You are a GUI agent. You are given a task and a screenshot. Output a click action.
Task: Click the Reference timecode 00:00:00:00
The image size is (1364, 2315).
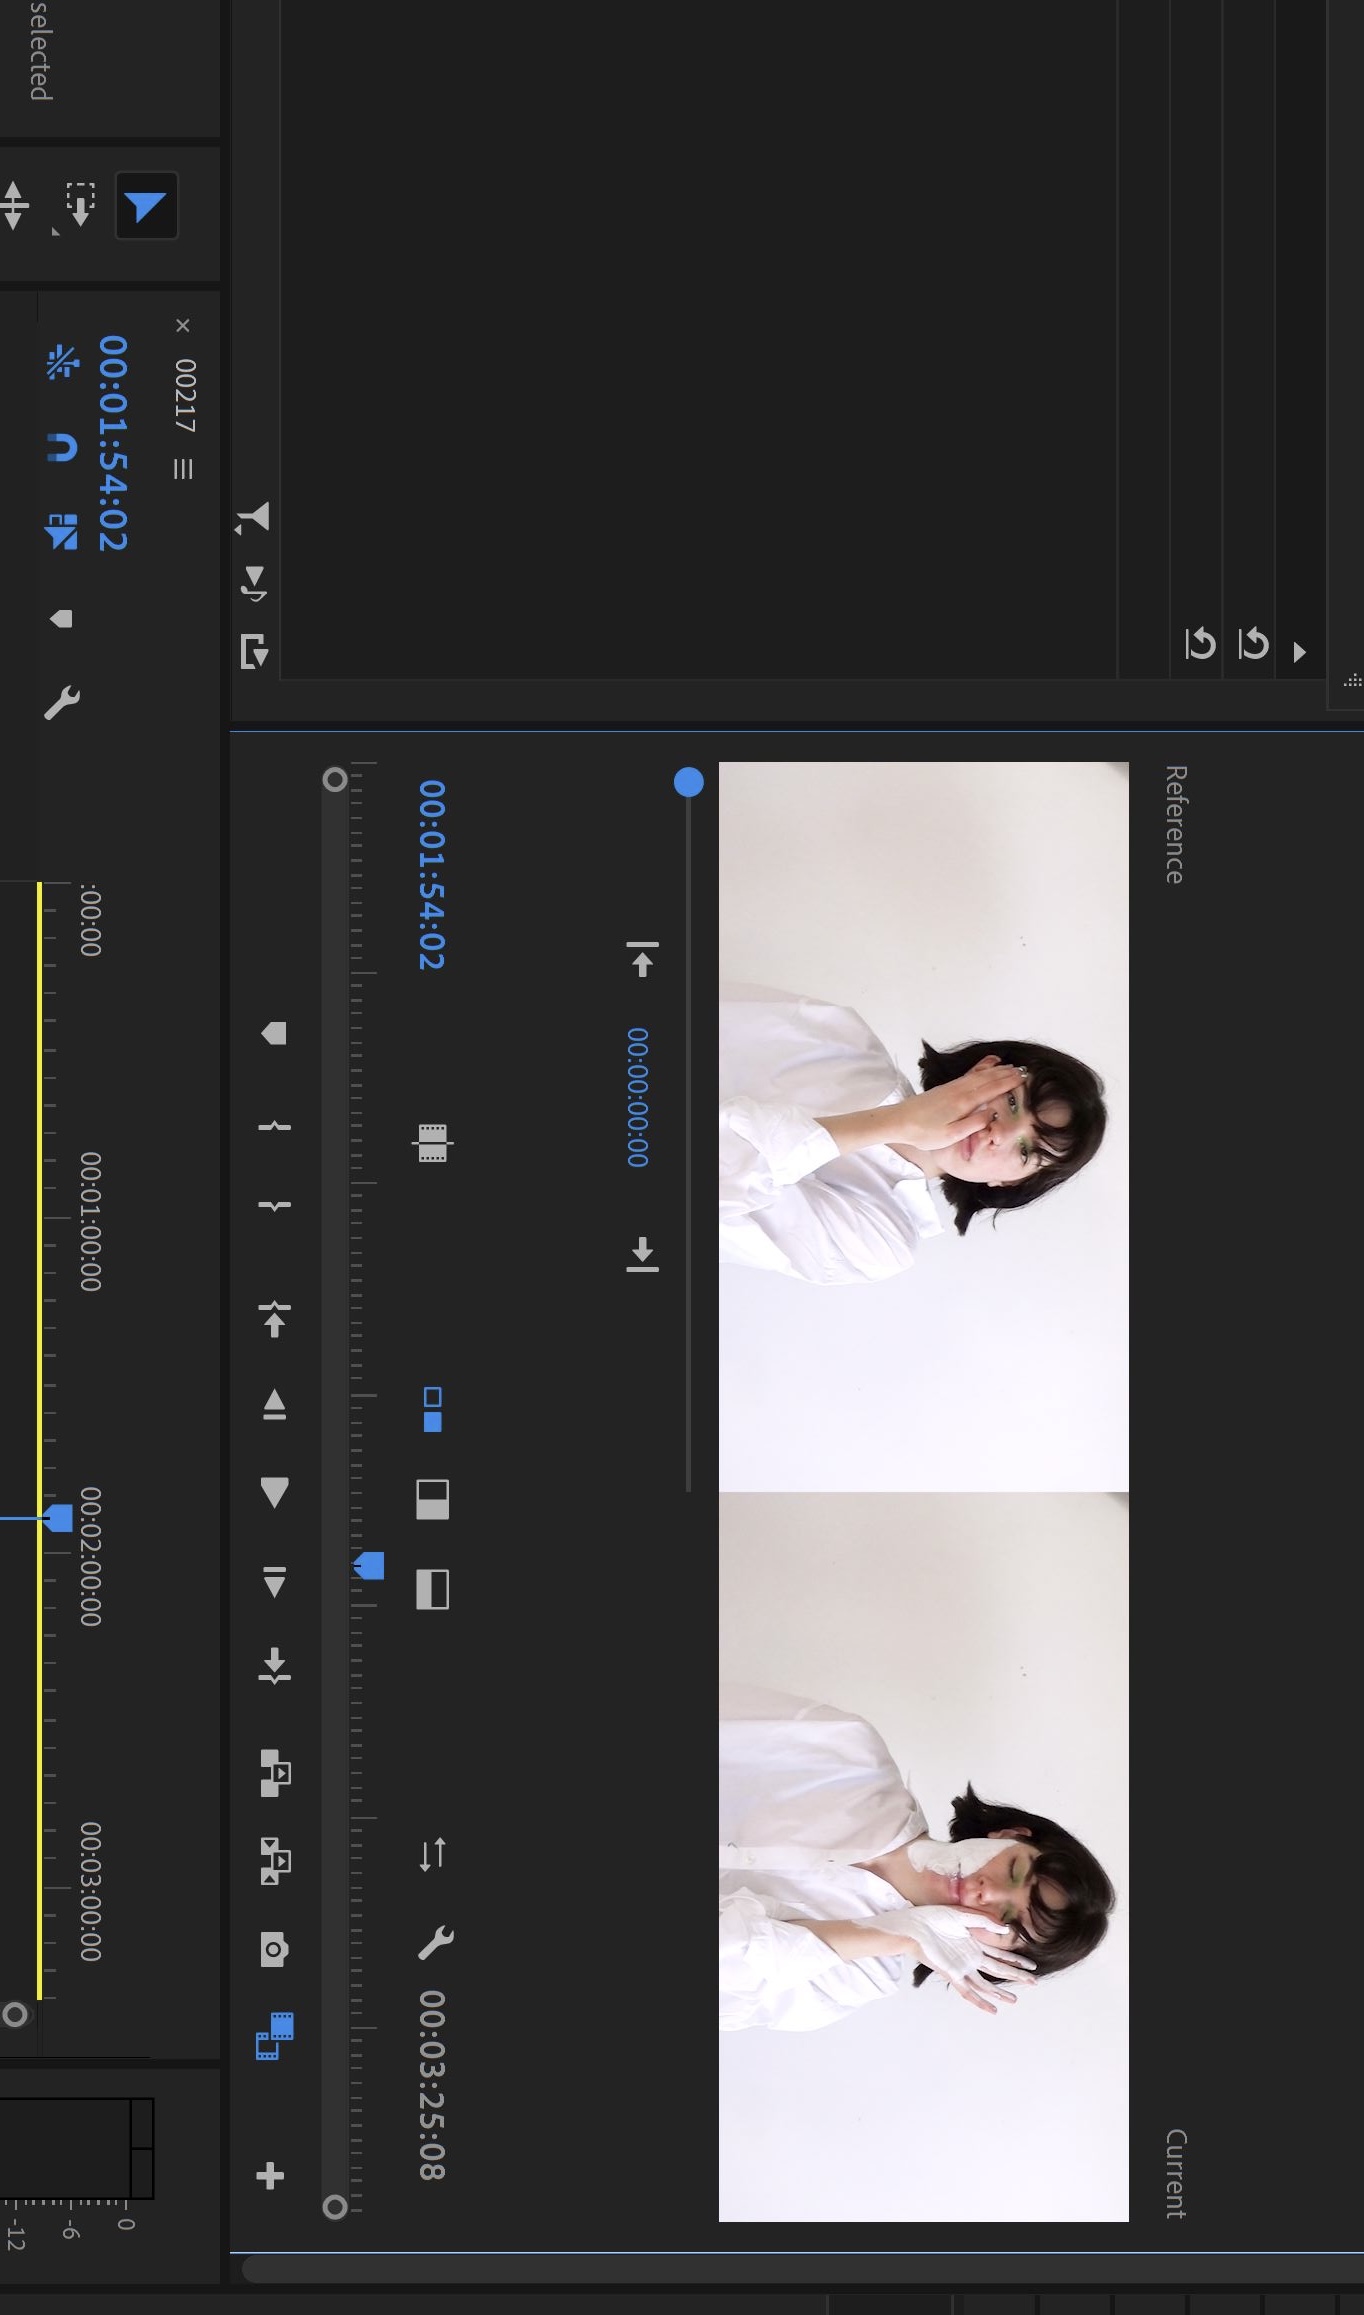point(637,1097)
